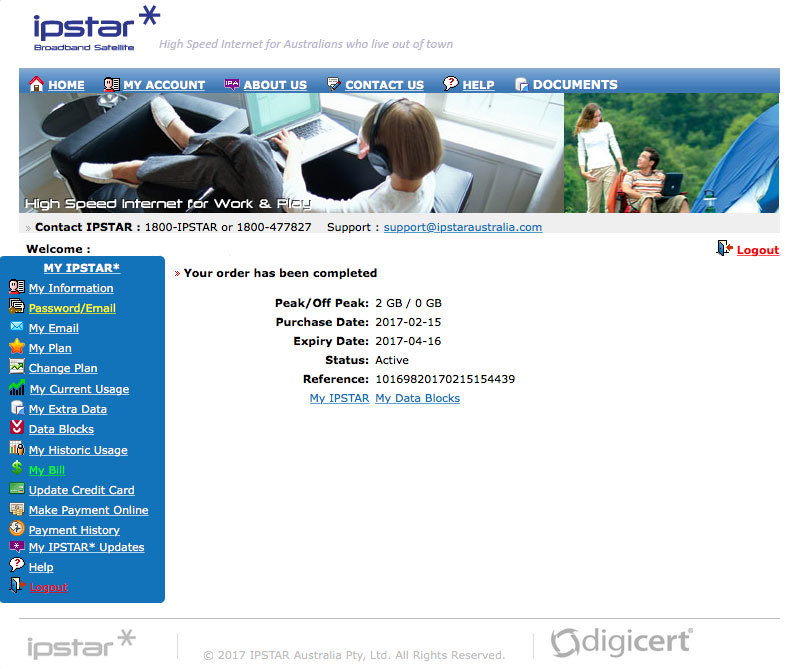View My Historic Usage link
Image resolution: width=797 pixels, height=669 pixels.
[x=78, y=450]
